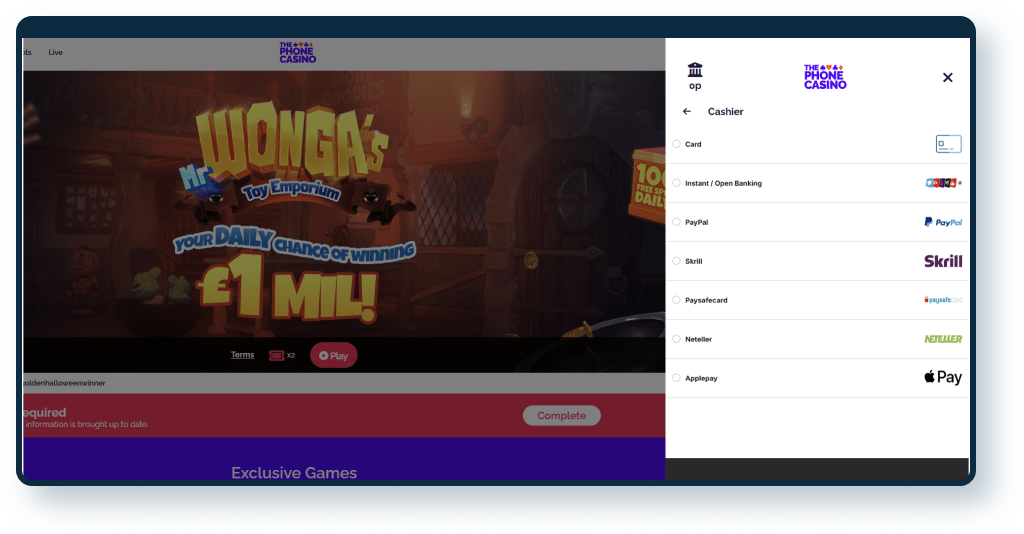Image resolution: width=1024 pixels, height=534 pixels.
Task: Click the Cashier heading text
Action: click(x=726, y=112)
